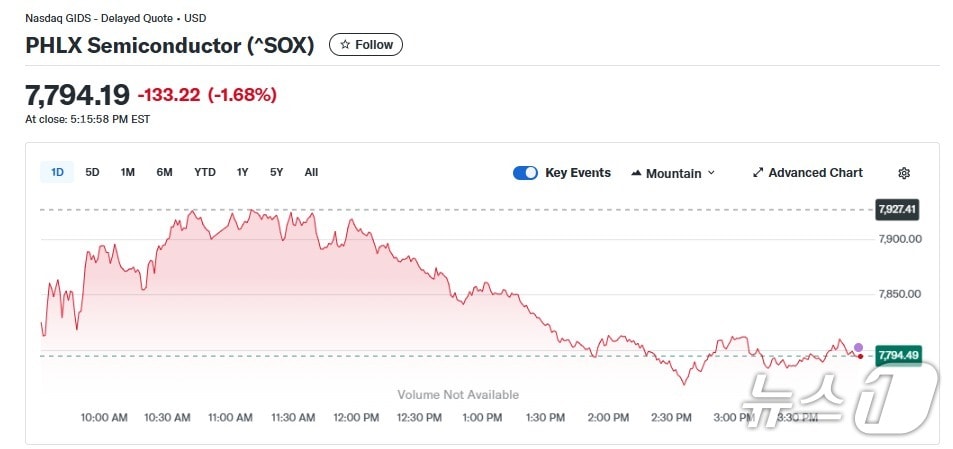Switch to 6M time range
This screenshot has width=953, height=449.
coord(164,172)
